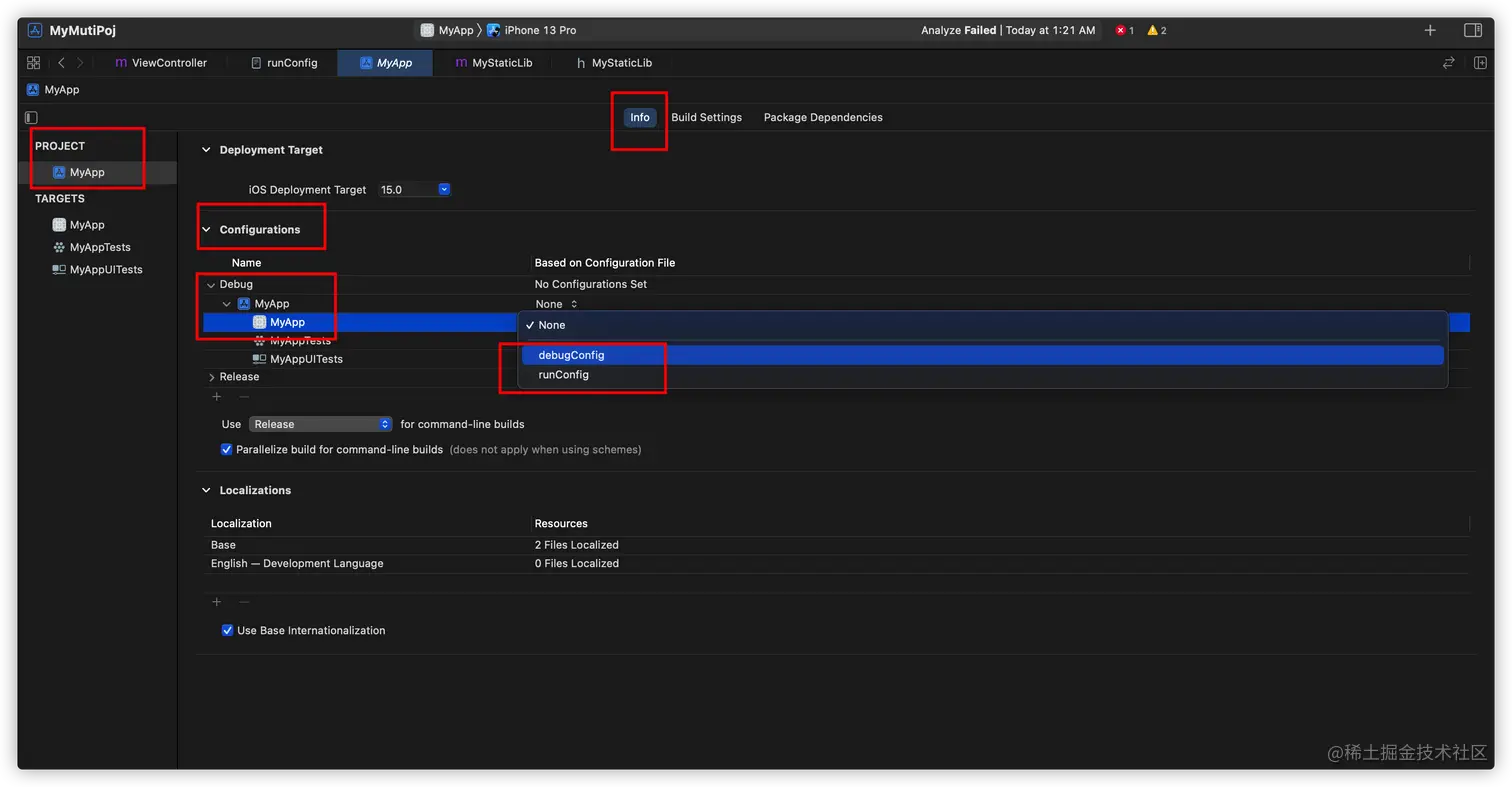Open the Release command-line builds dropdown
Screen dimensions: 1512x787
click(320, 424)
